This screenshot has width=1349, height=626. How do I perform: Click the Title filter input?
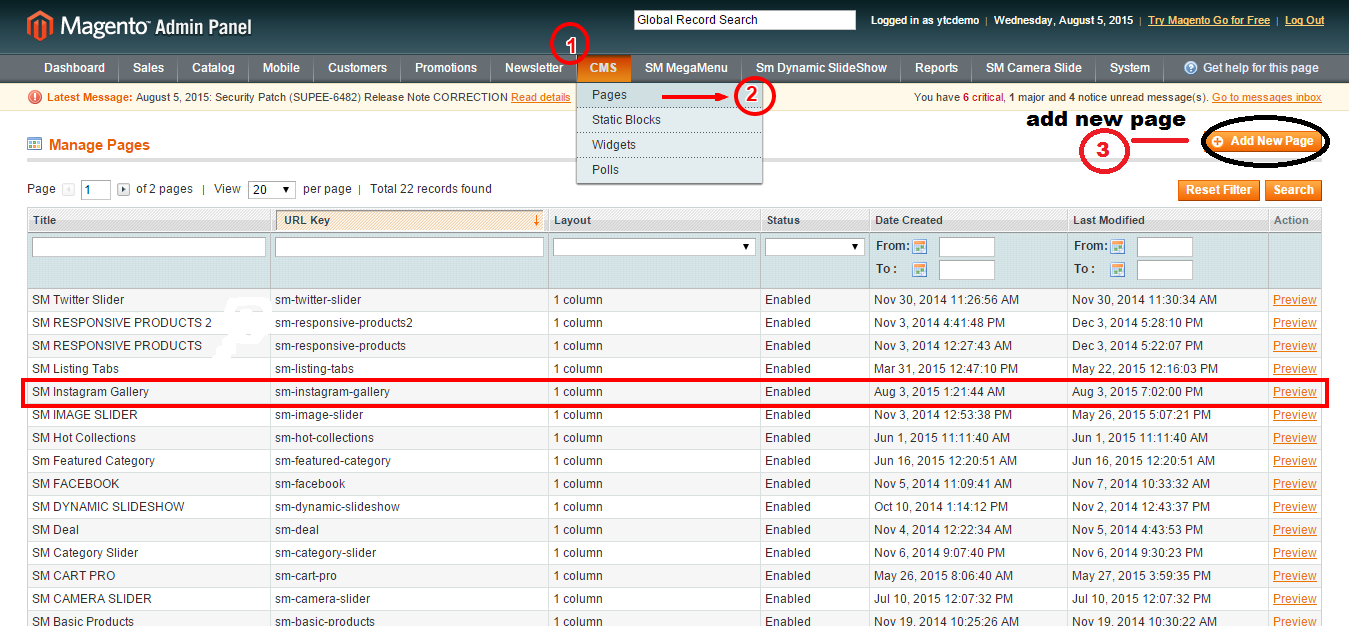click(149, 246)
